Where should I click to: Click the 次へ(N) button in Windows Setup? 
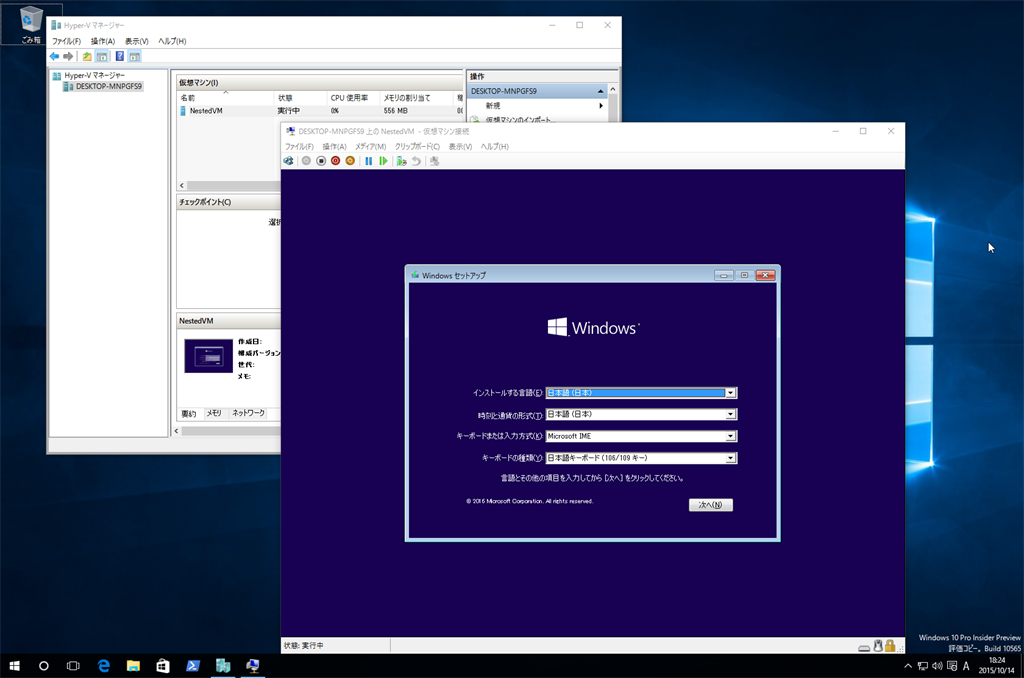click(711, 505)
